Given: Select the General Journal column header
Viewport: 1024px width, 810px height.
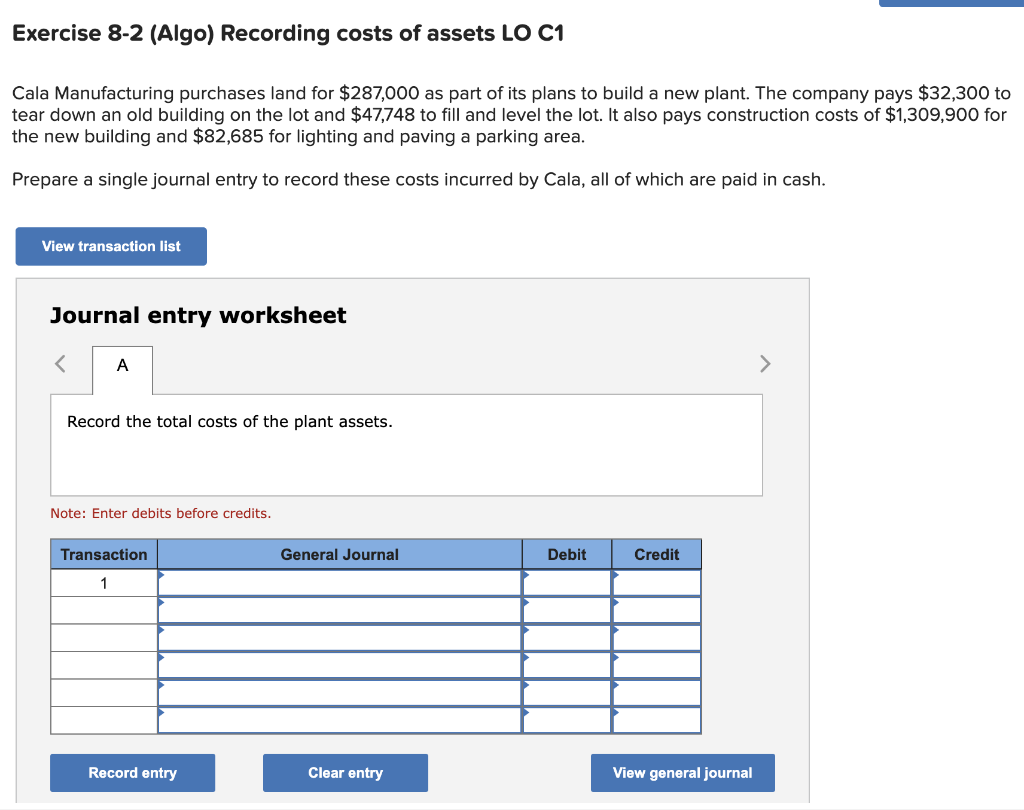Looking at the screenshot, I should pos(338,554).
